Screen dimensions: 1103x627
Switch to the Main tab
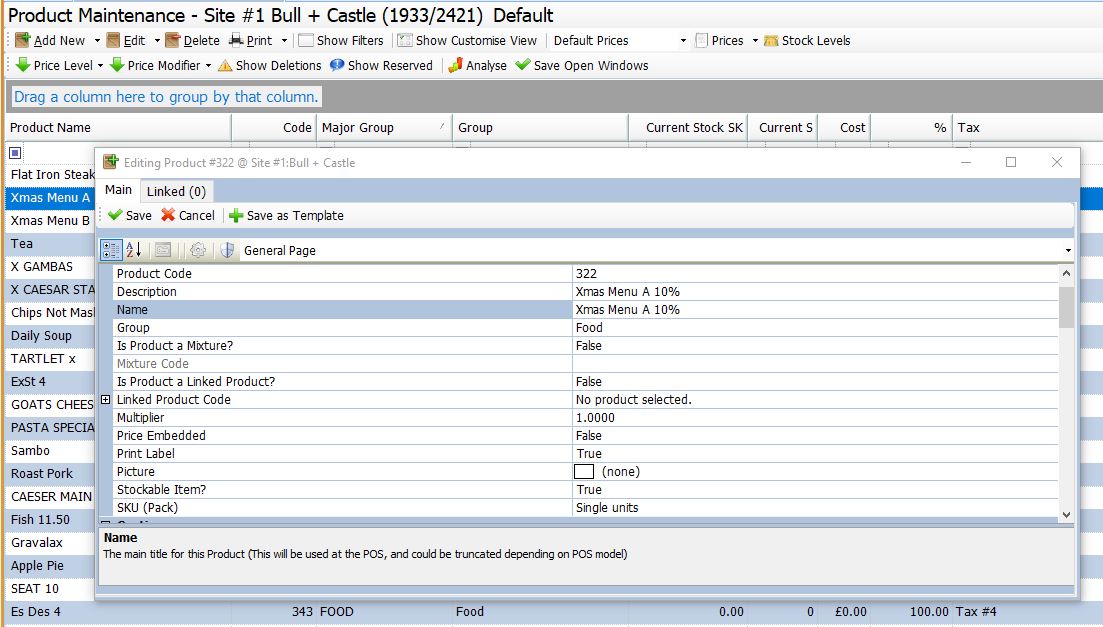[x=118, y=190]
